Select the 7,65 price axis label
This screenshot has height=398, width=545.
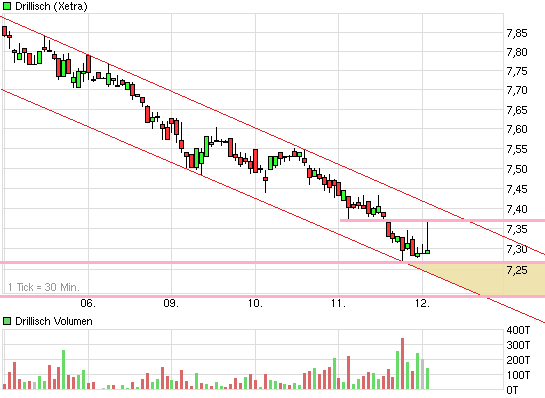click(x=517, y=110)
